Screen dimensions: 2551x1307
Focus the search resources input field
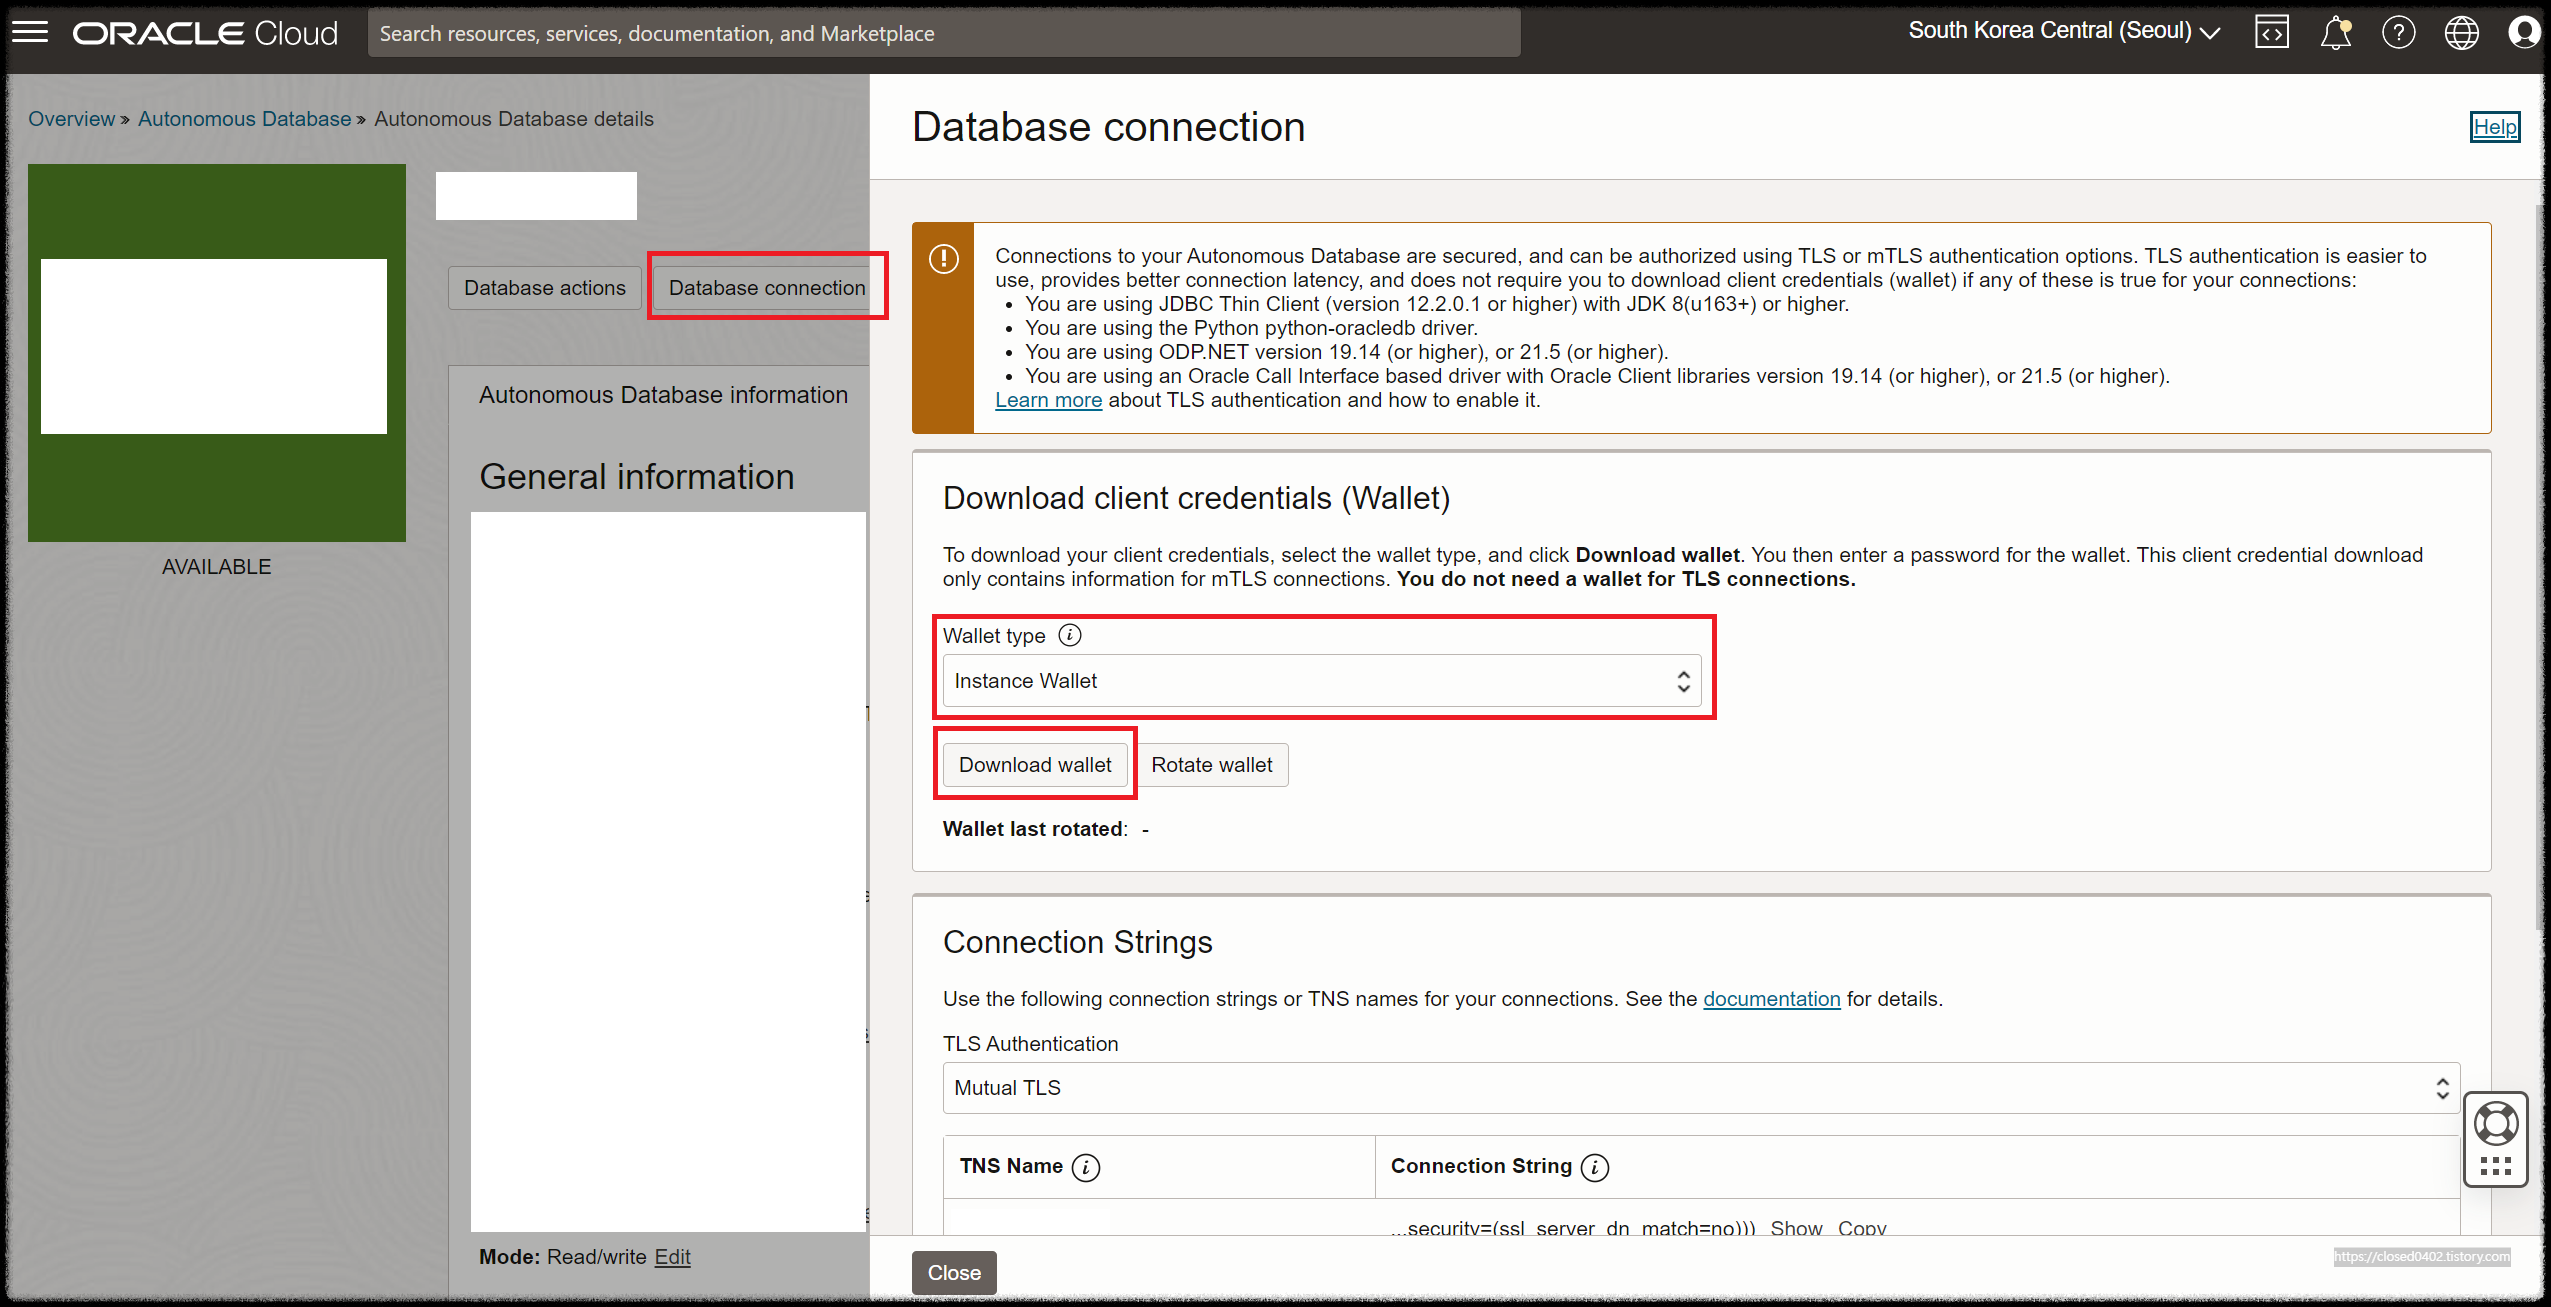(x=943, y=33)
